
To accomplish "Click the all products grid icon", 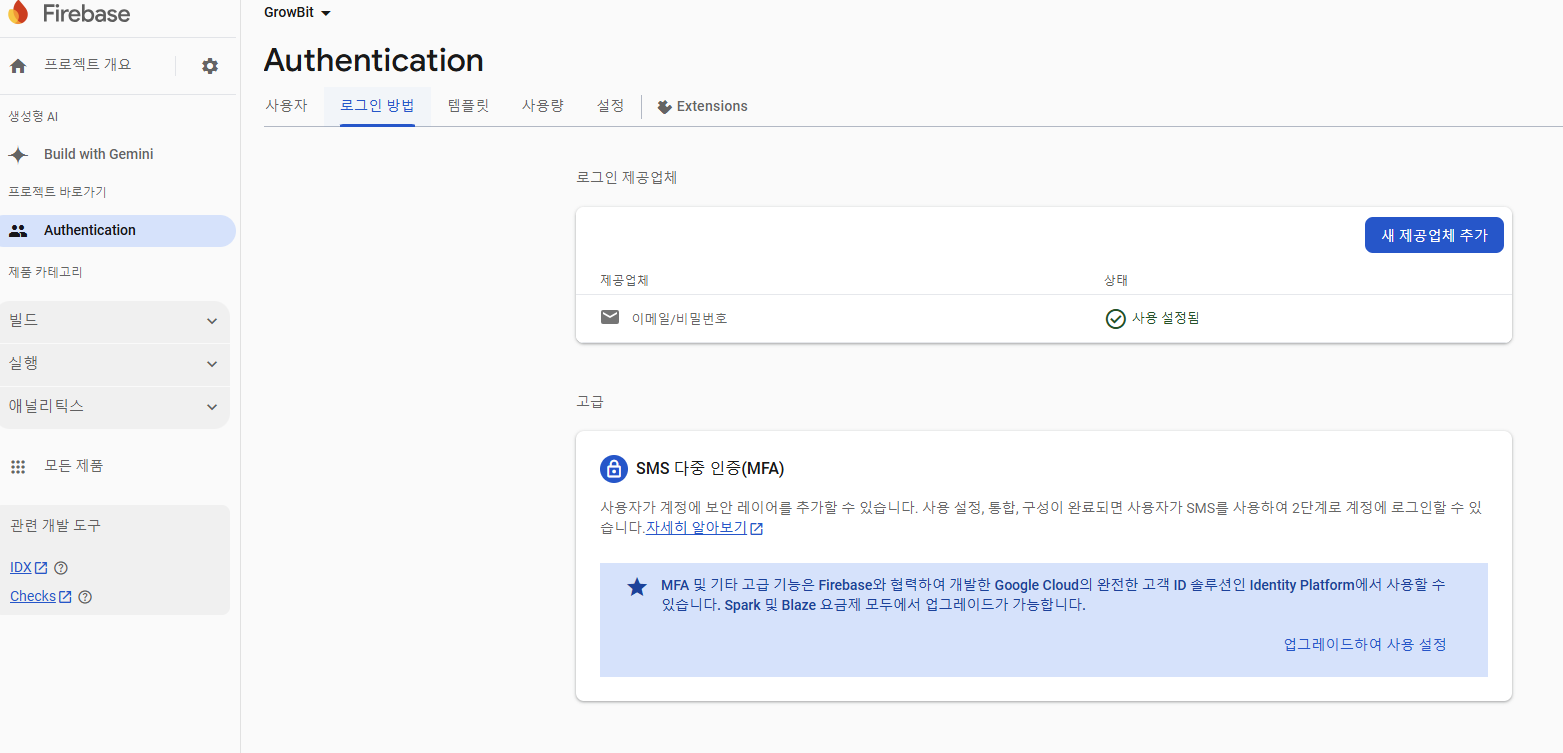I will 18,467.
